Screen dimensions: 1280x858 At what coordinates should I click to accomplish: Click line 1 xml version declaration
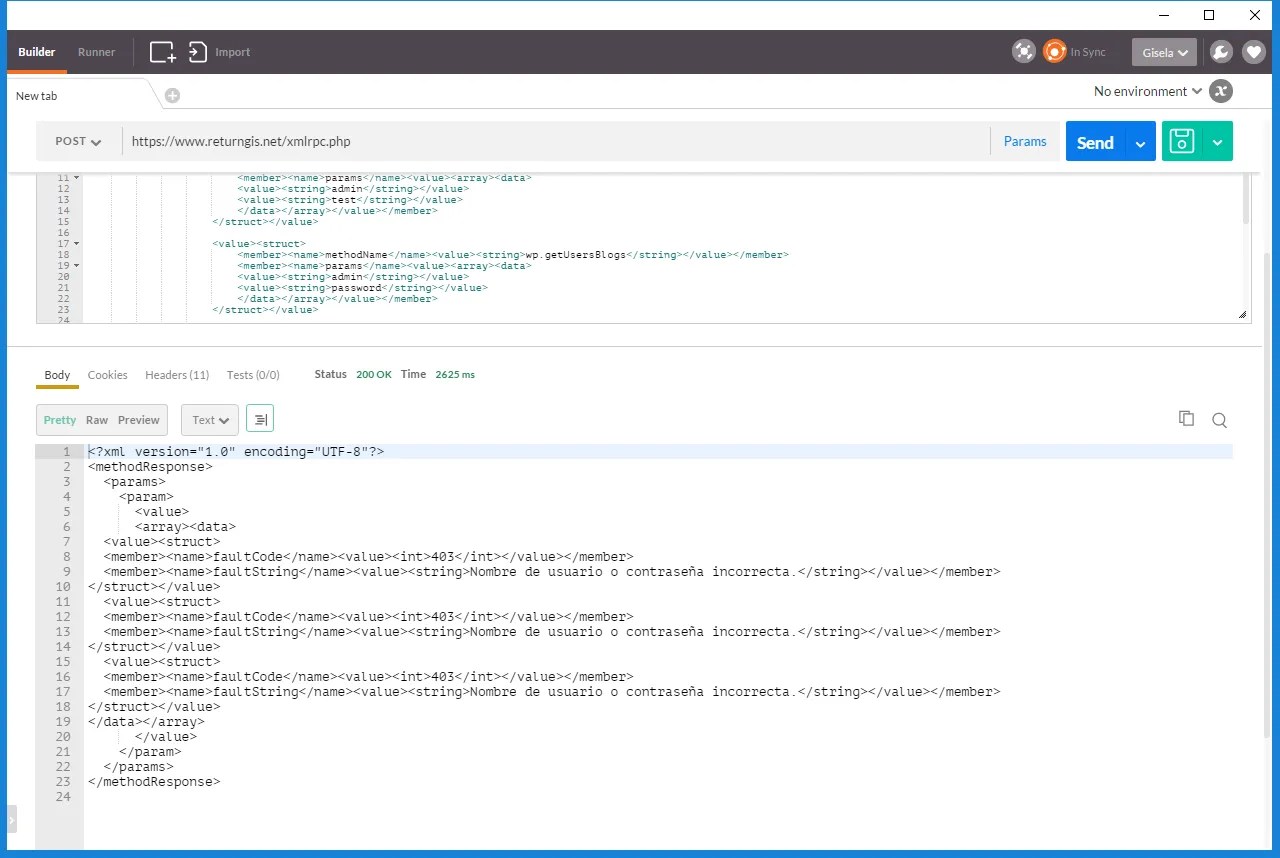[236, 452]
